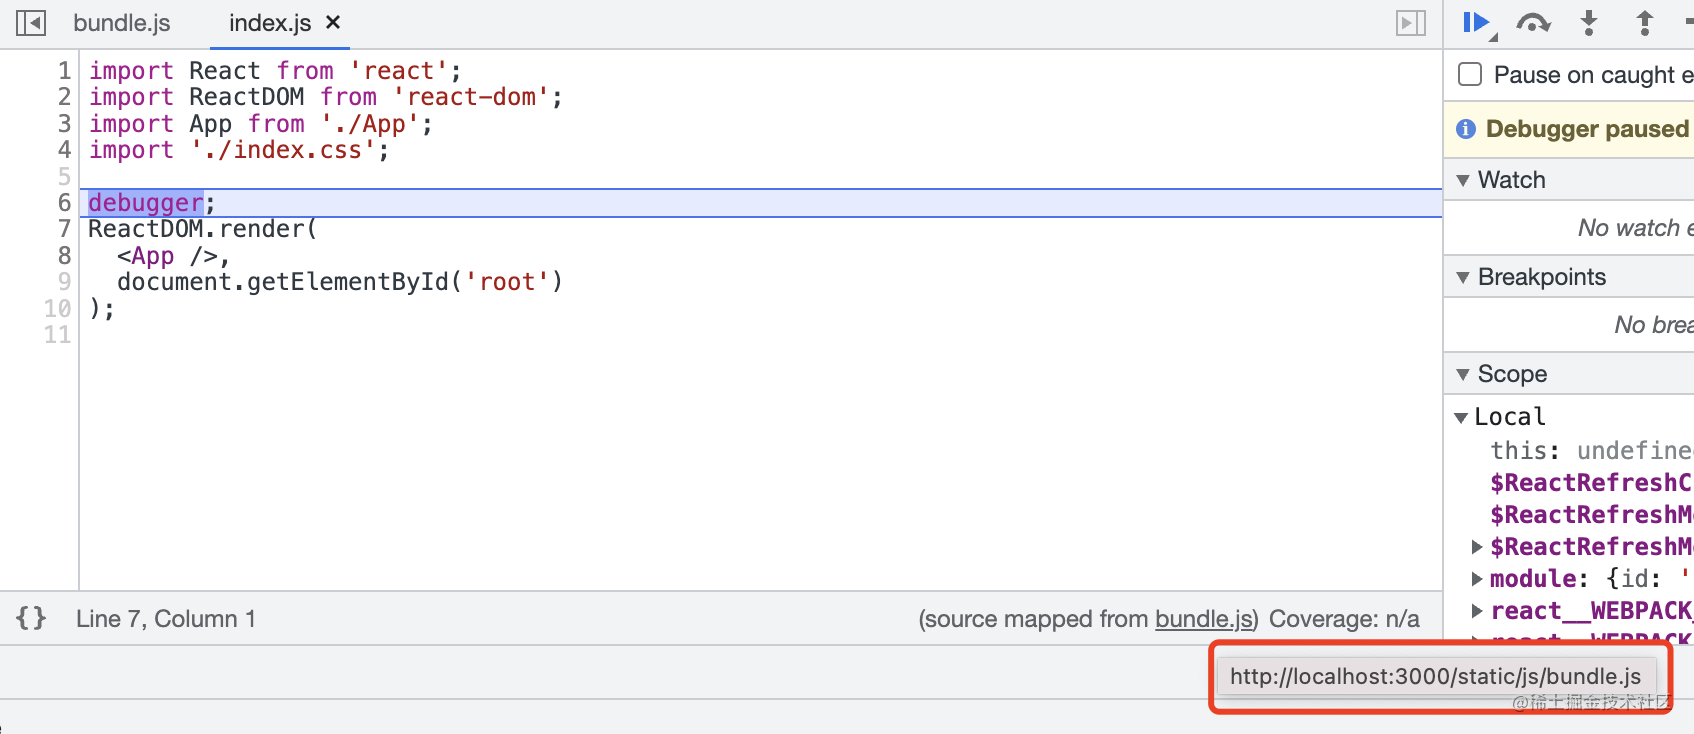This screenshot has width=1694, height=734.
Task: Collapse the Watch section
Action: (1463, 180)
